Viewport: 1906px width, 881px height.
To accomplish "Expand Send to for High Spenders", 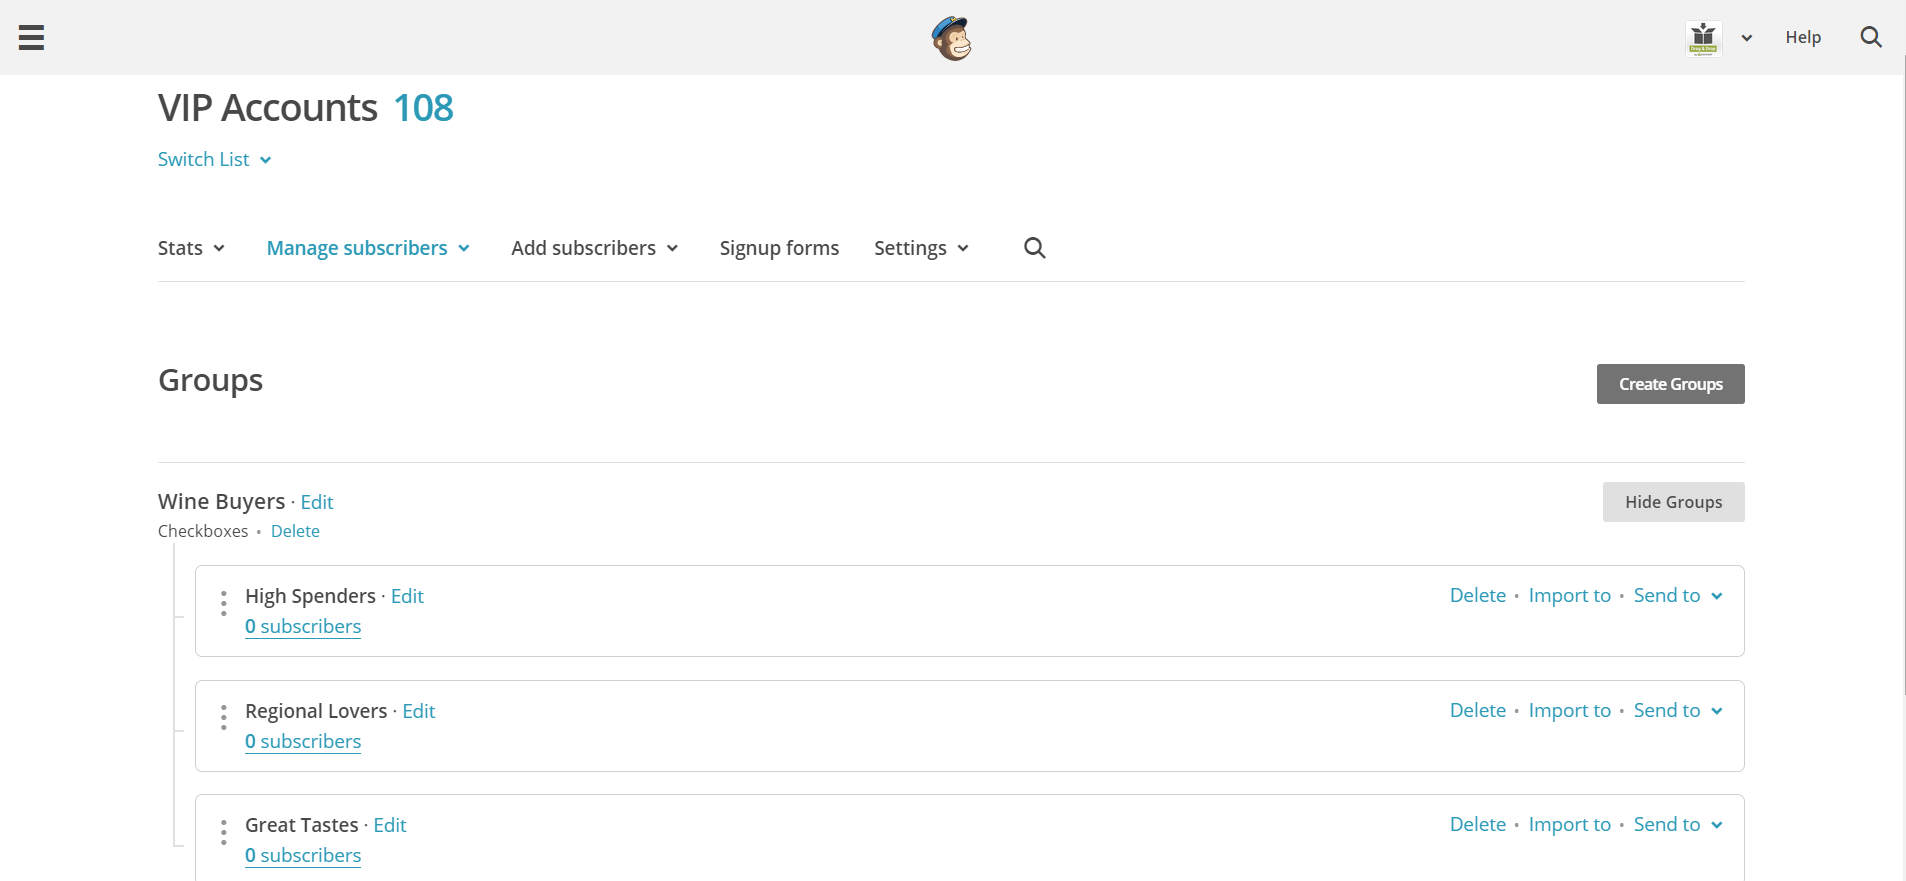I will click(x=1677, y=596).
